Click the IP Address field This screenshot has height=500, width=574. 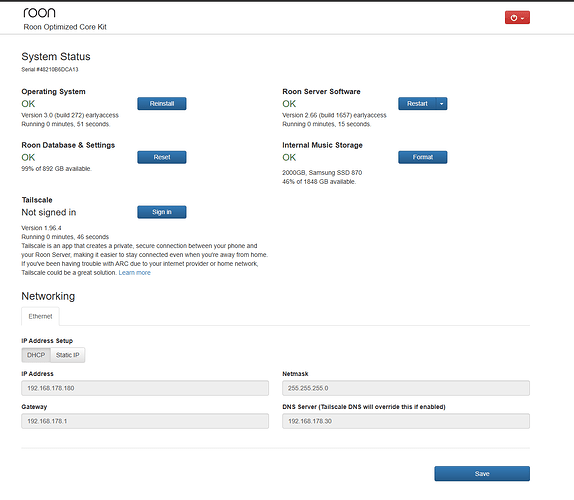145,388
